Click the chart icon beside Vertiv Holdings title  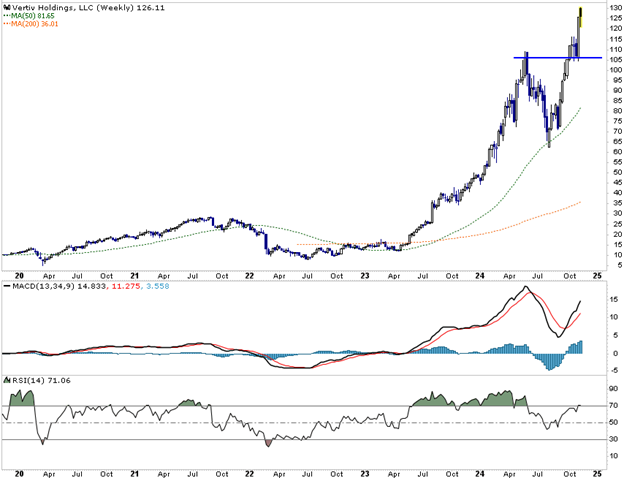(6, 8)
